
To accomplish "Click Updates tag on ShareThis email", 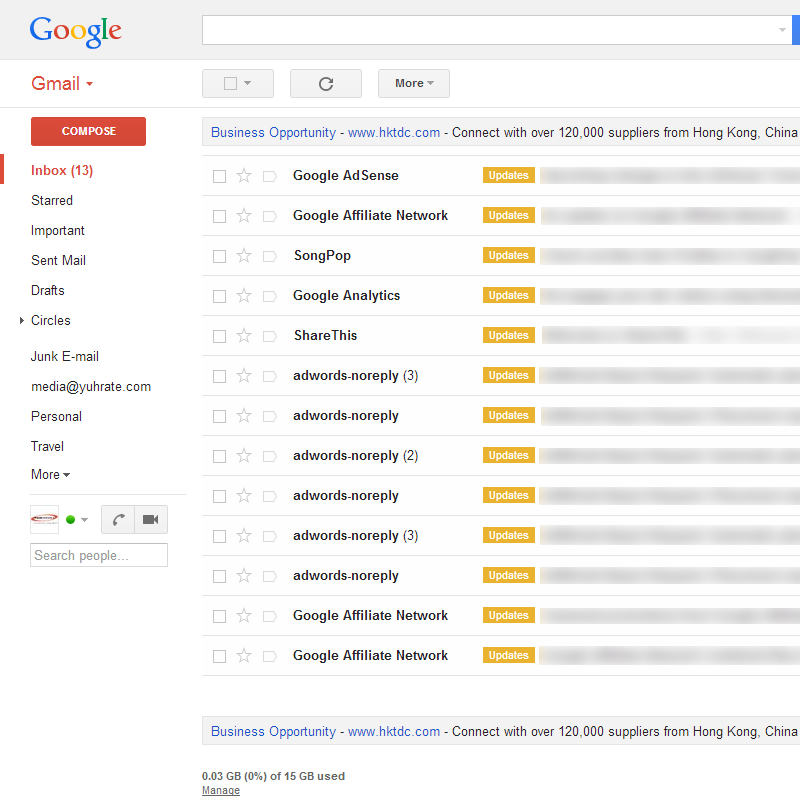I will [x=509, y=335].
